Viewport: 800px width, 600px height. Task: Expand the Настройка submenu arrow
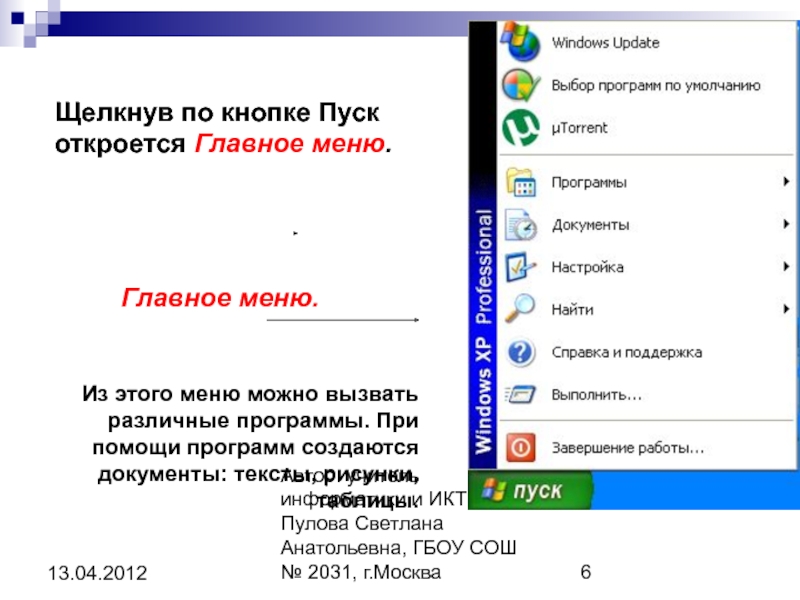tap(786, 266)
